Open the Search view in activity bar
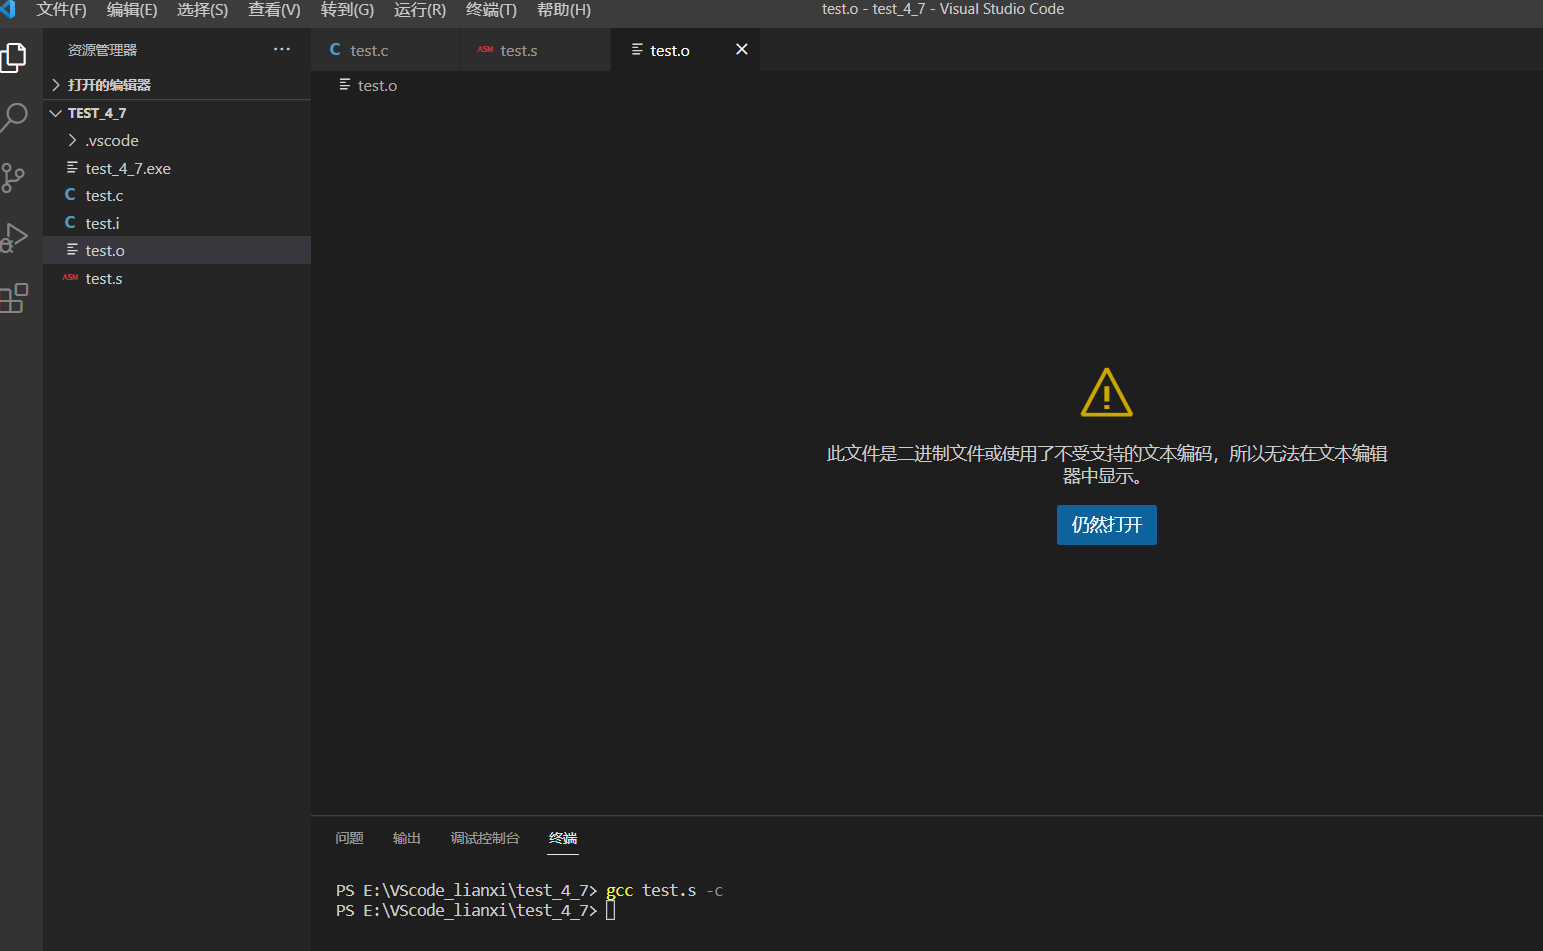 click(x=13, y=118)
